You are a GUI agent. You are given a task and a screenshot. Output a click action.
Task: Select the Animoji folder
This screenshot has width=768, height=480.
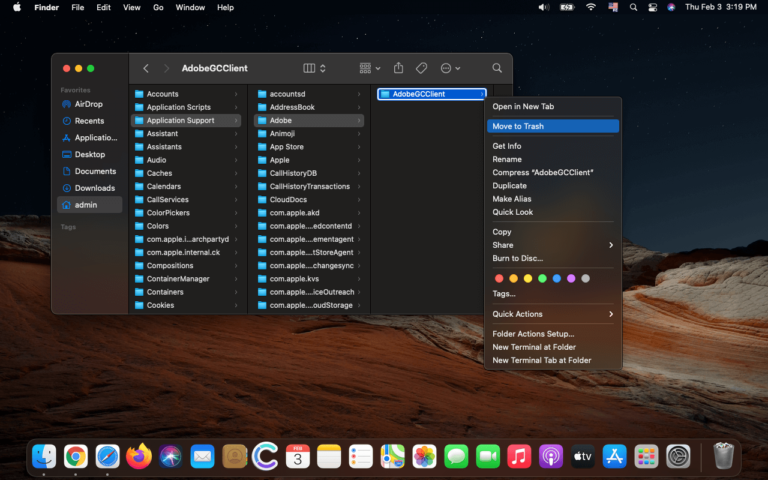coord(309,133)
